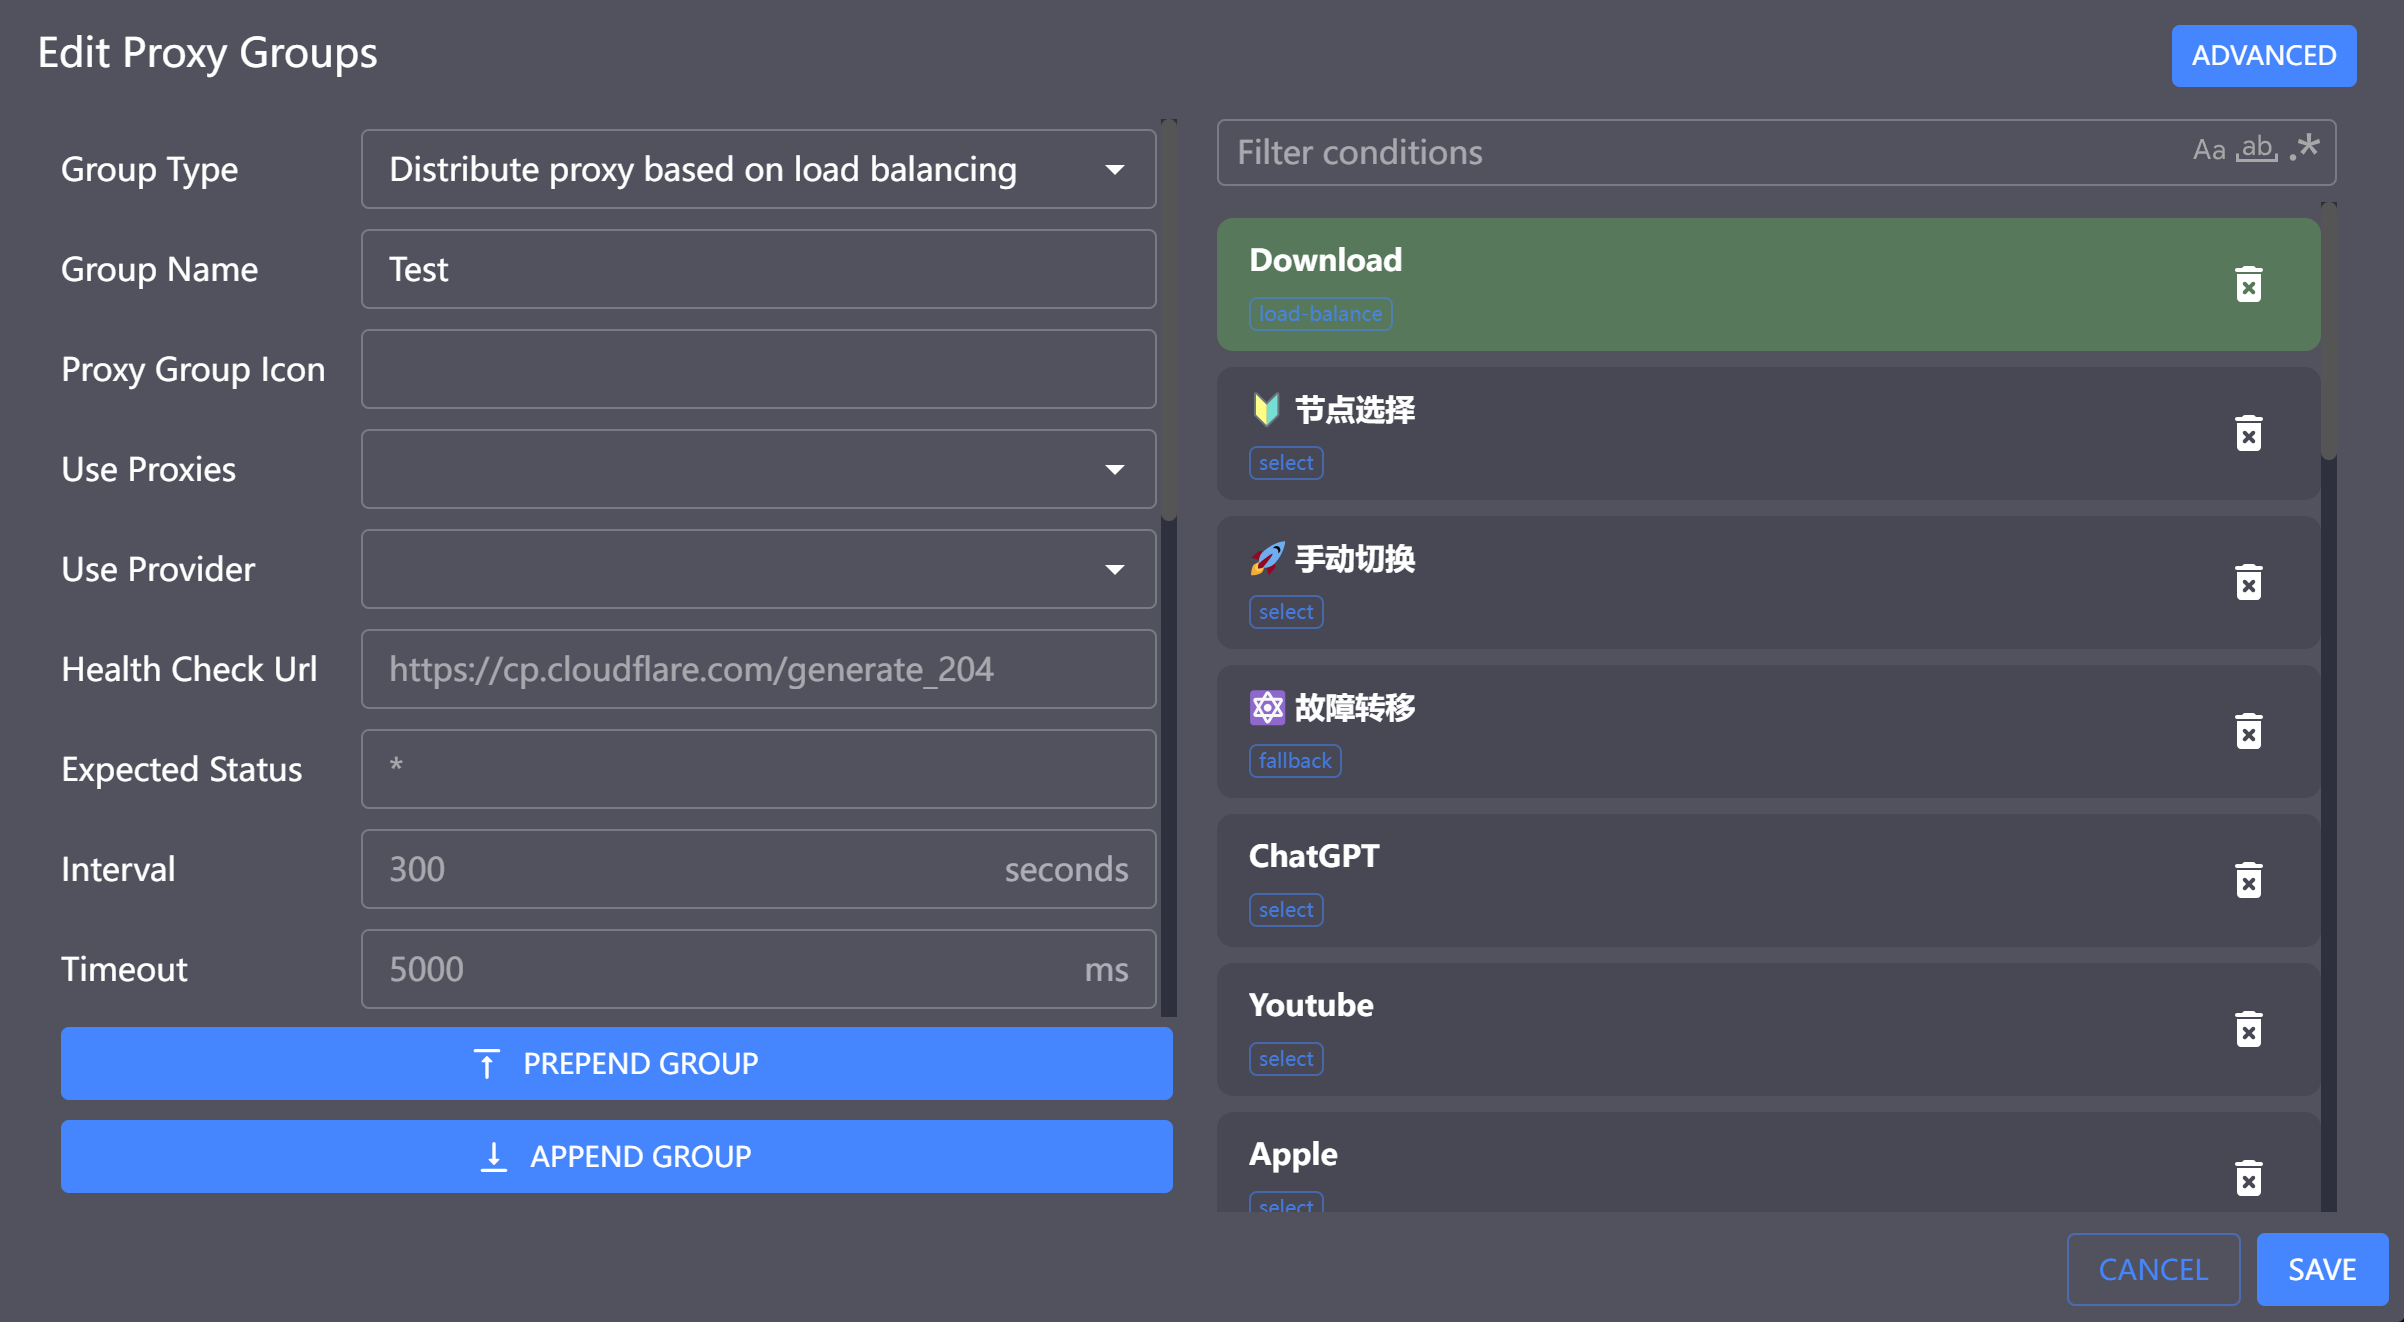The width and height of the screenshot is (2404, 1322).
Task: Expand the Use Proxies dropdown
Action: [758, 469]
